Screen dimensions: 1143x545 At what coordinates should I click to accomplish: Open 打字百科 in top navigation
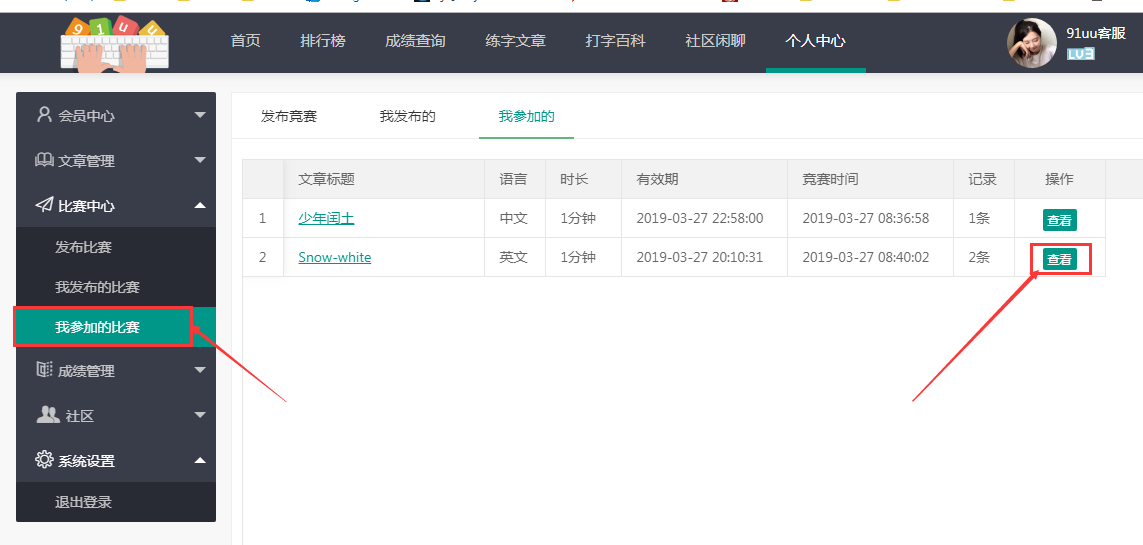pos(615,41)
